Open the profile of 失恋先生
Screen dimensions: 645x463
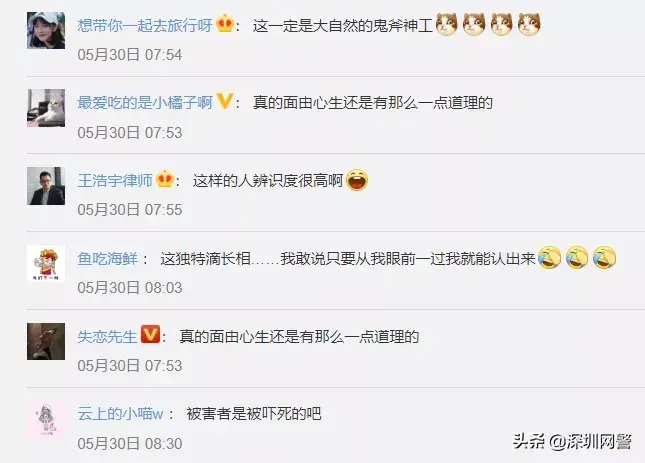[x=107, y=337]
